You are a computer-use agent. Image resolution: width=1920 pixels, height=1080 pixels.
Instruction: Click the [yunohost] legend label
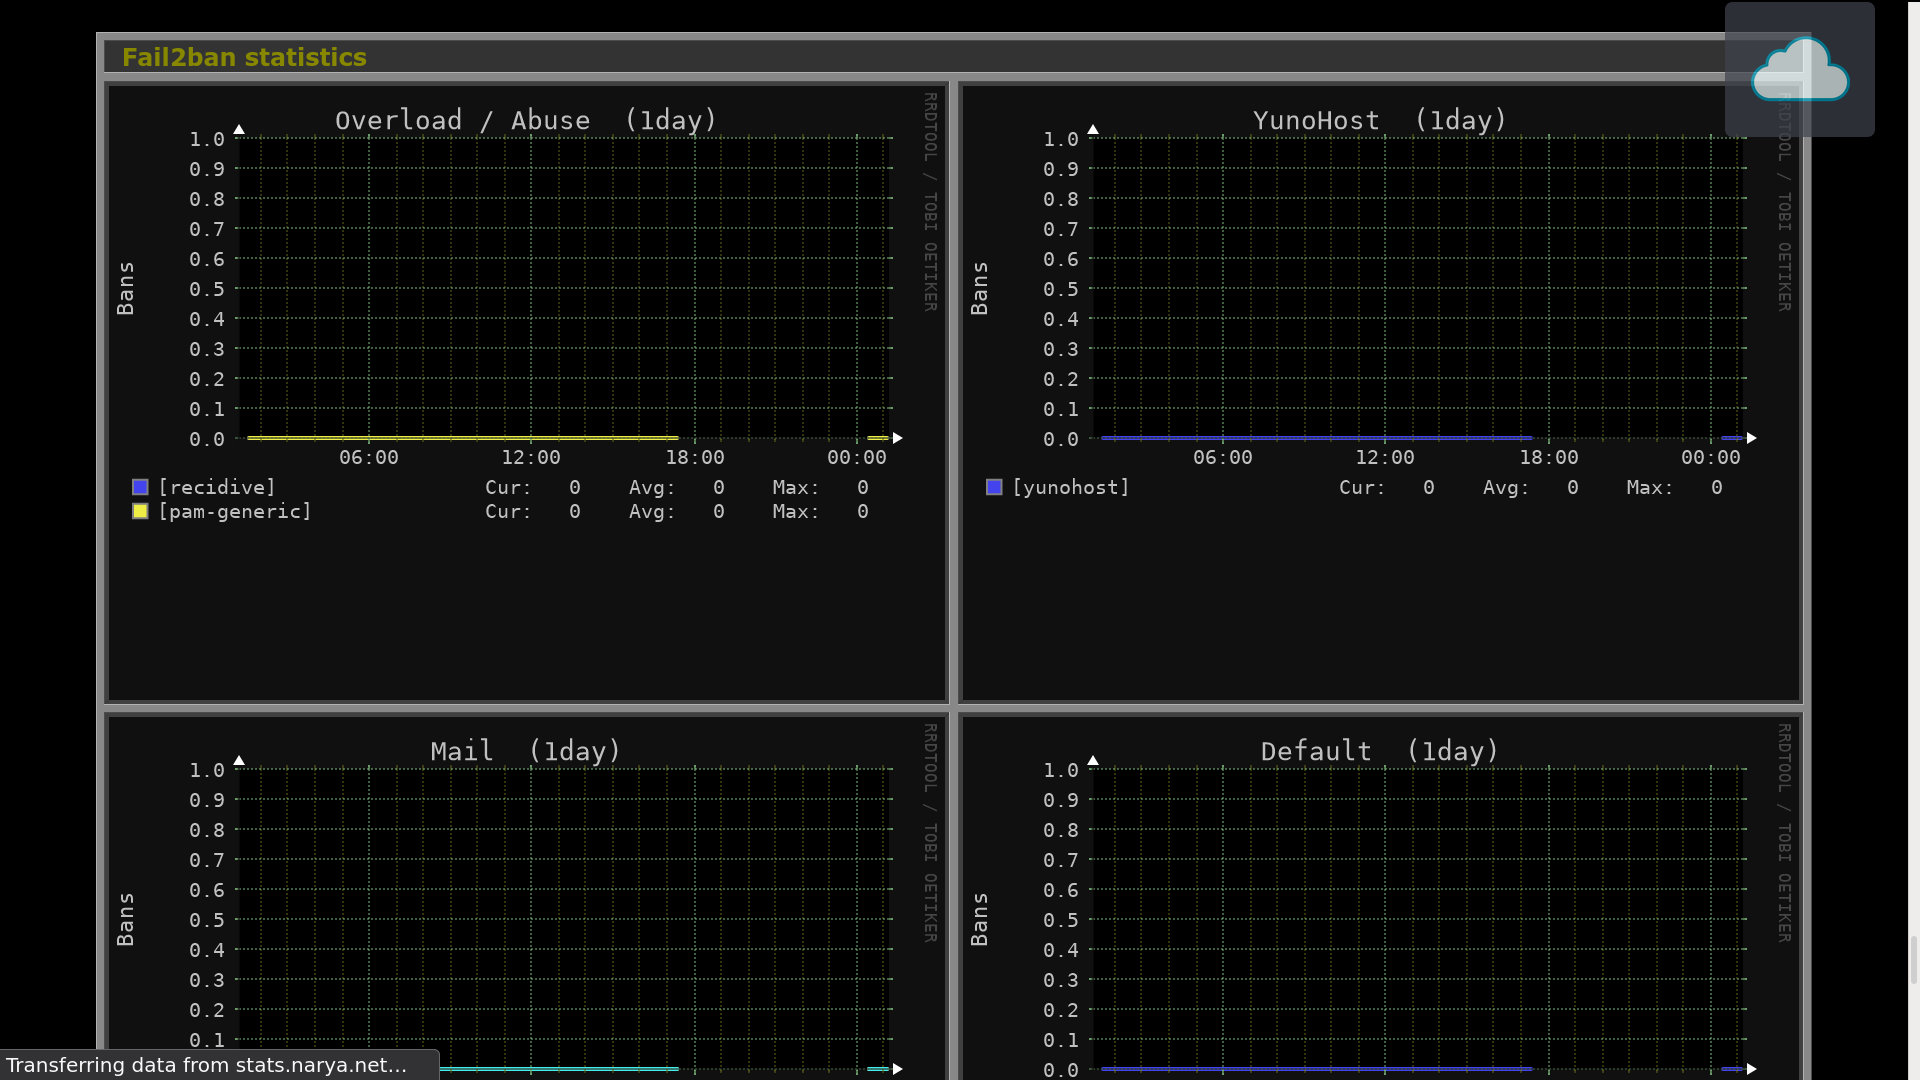pyautogui.click(x=1070, y=487)
